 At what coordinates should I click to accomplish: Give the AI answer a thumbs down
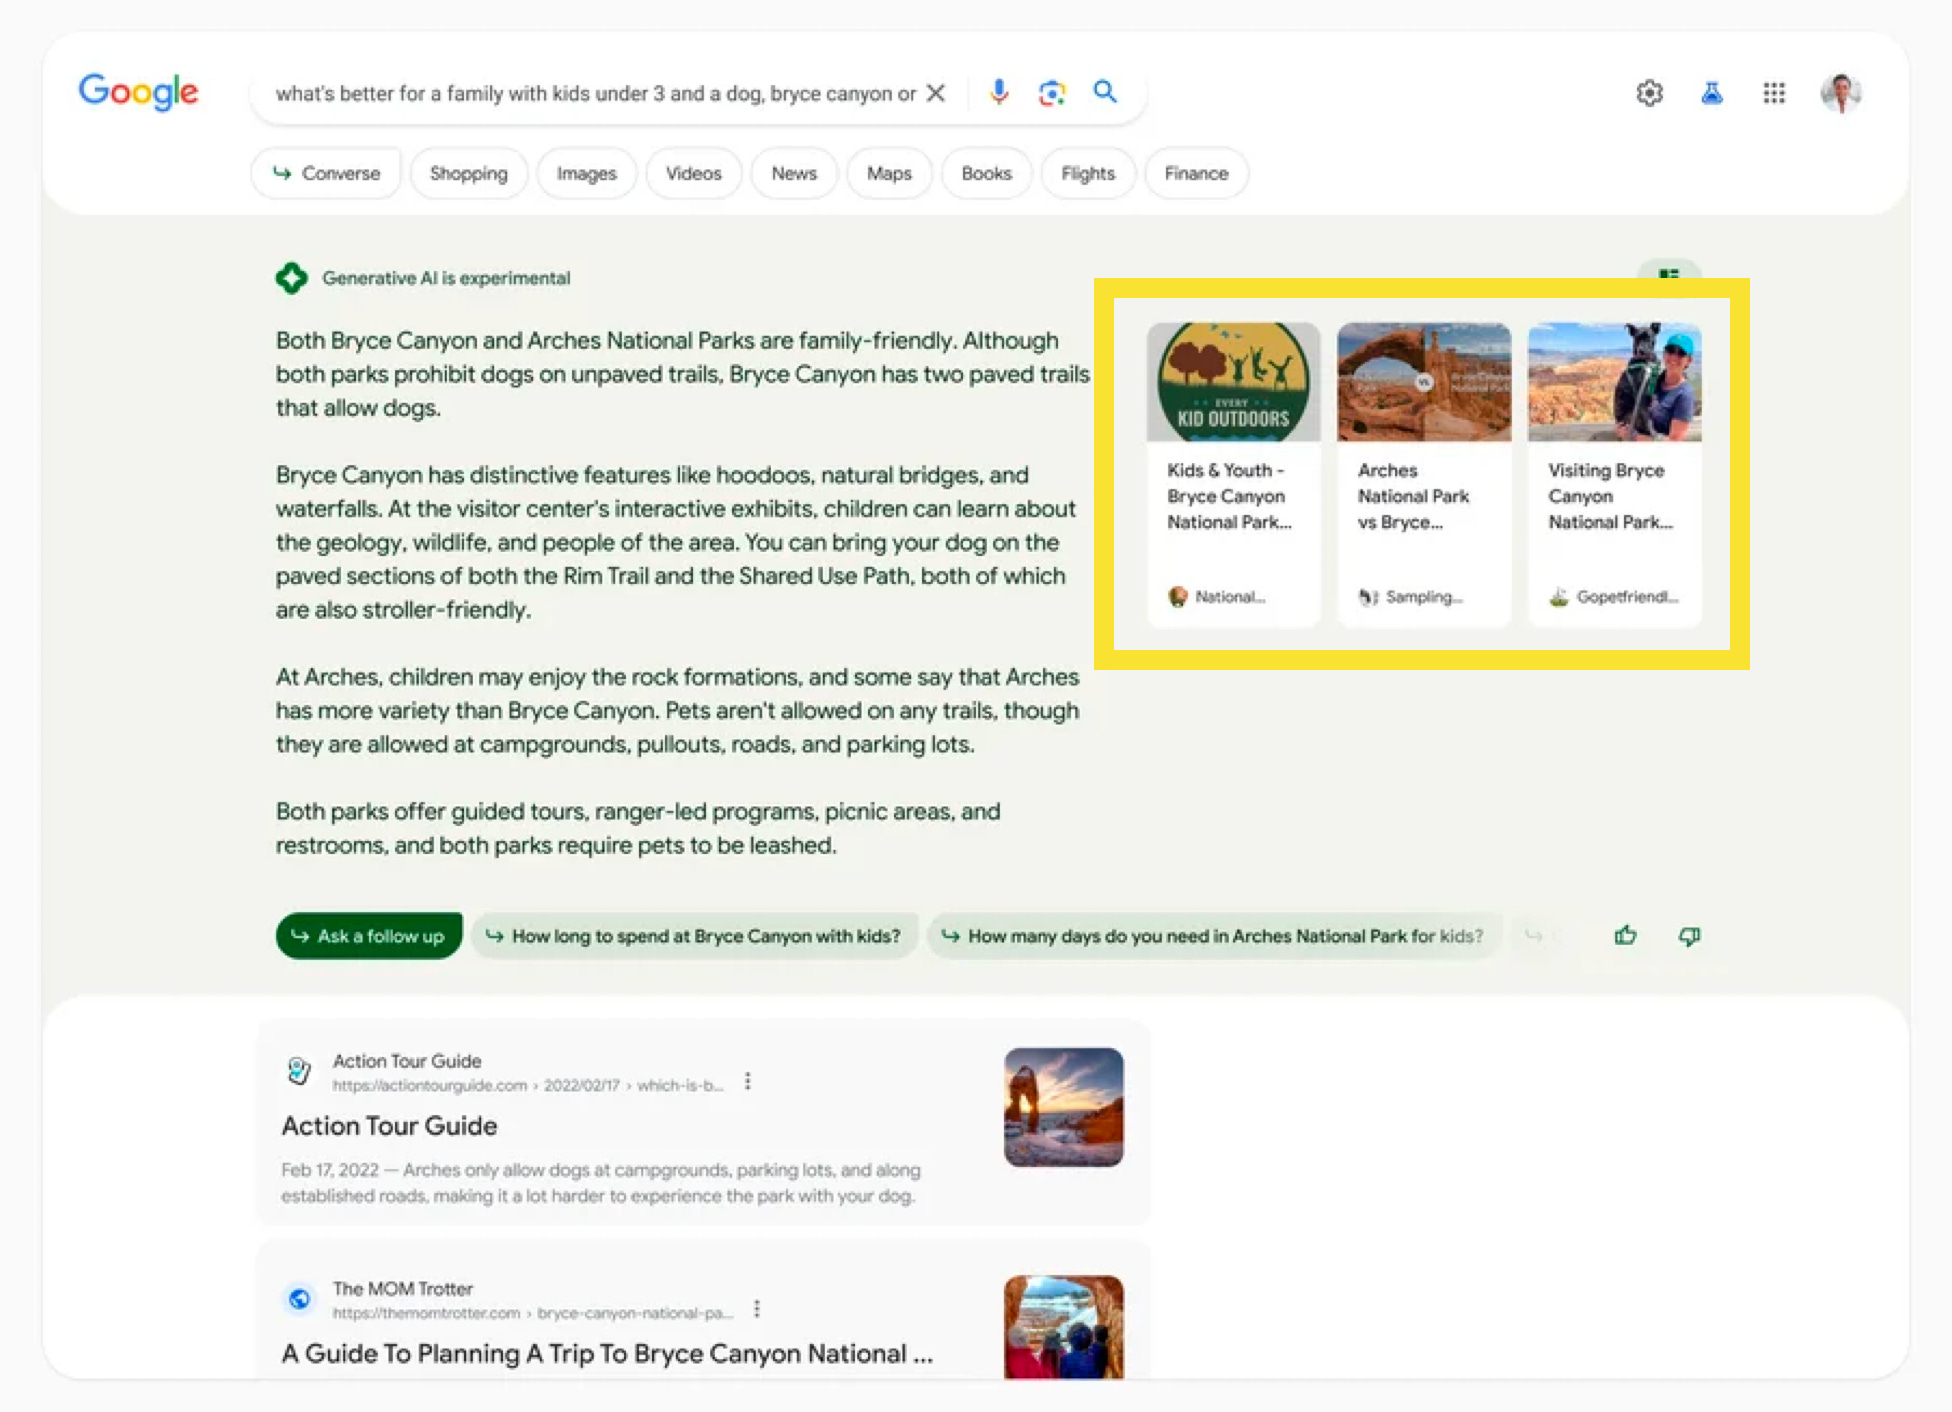[1690, 936]
